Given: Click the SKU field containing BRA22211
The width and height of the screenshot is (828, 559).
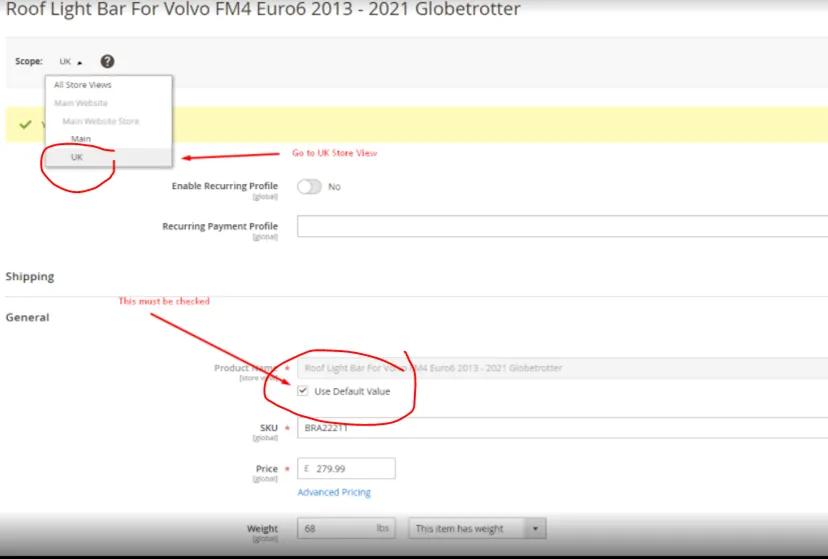Looking at the screenshot, I should (562, 428).
